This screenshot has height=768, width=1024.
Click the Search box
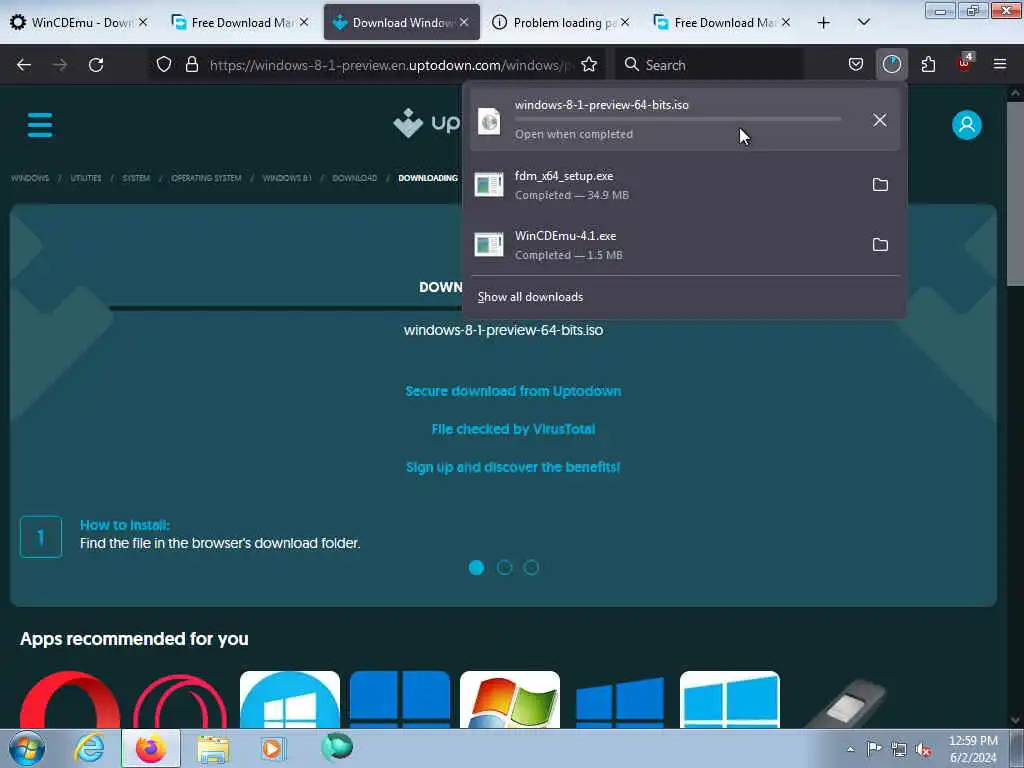click(709, 65)
